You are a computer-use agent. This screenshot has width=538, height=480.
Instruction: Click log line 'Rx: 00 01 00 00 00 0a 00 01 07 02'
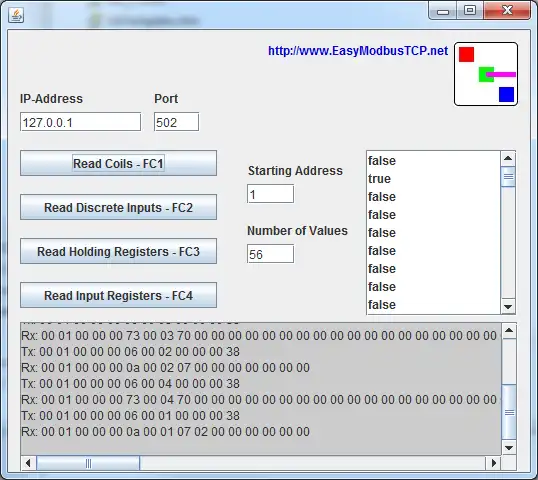pos(165,432)
